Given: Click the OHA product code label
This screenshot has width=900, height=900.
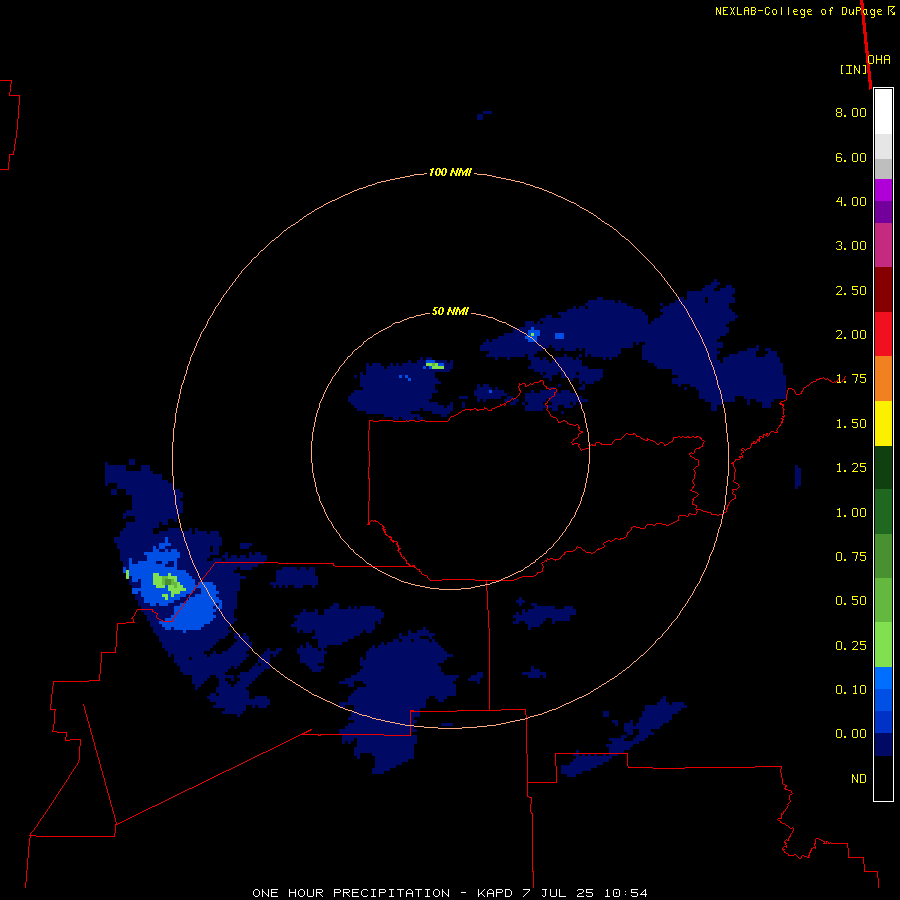Looking at the screenshot, I should point(879,60).
